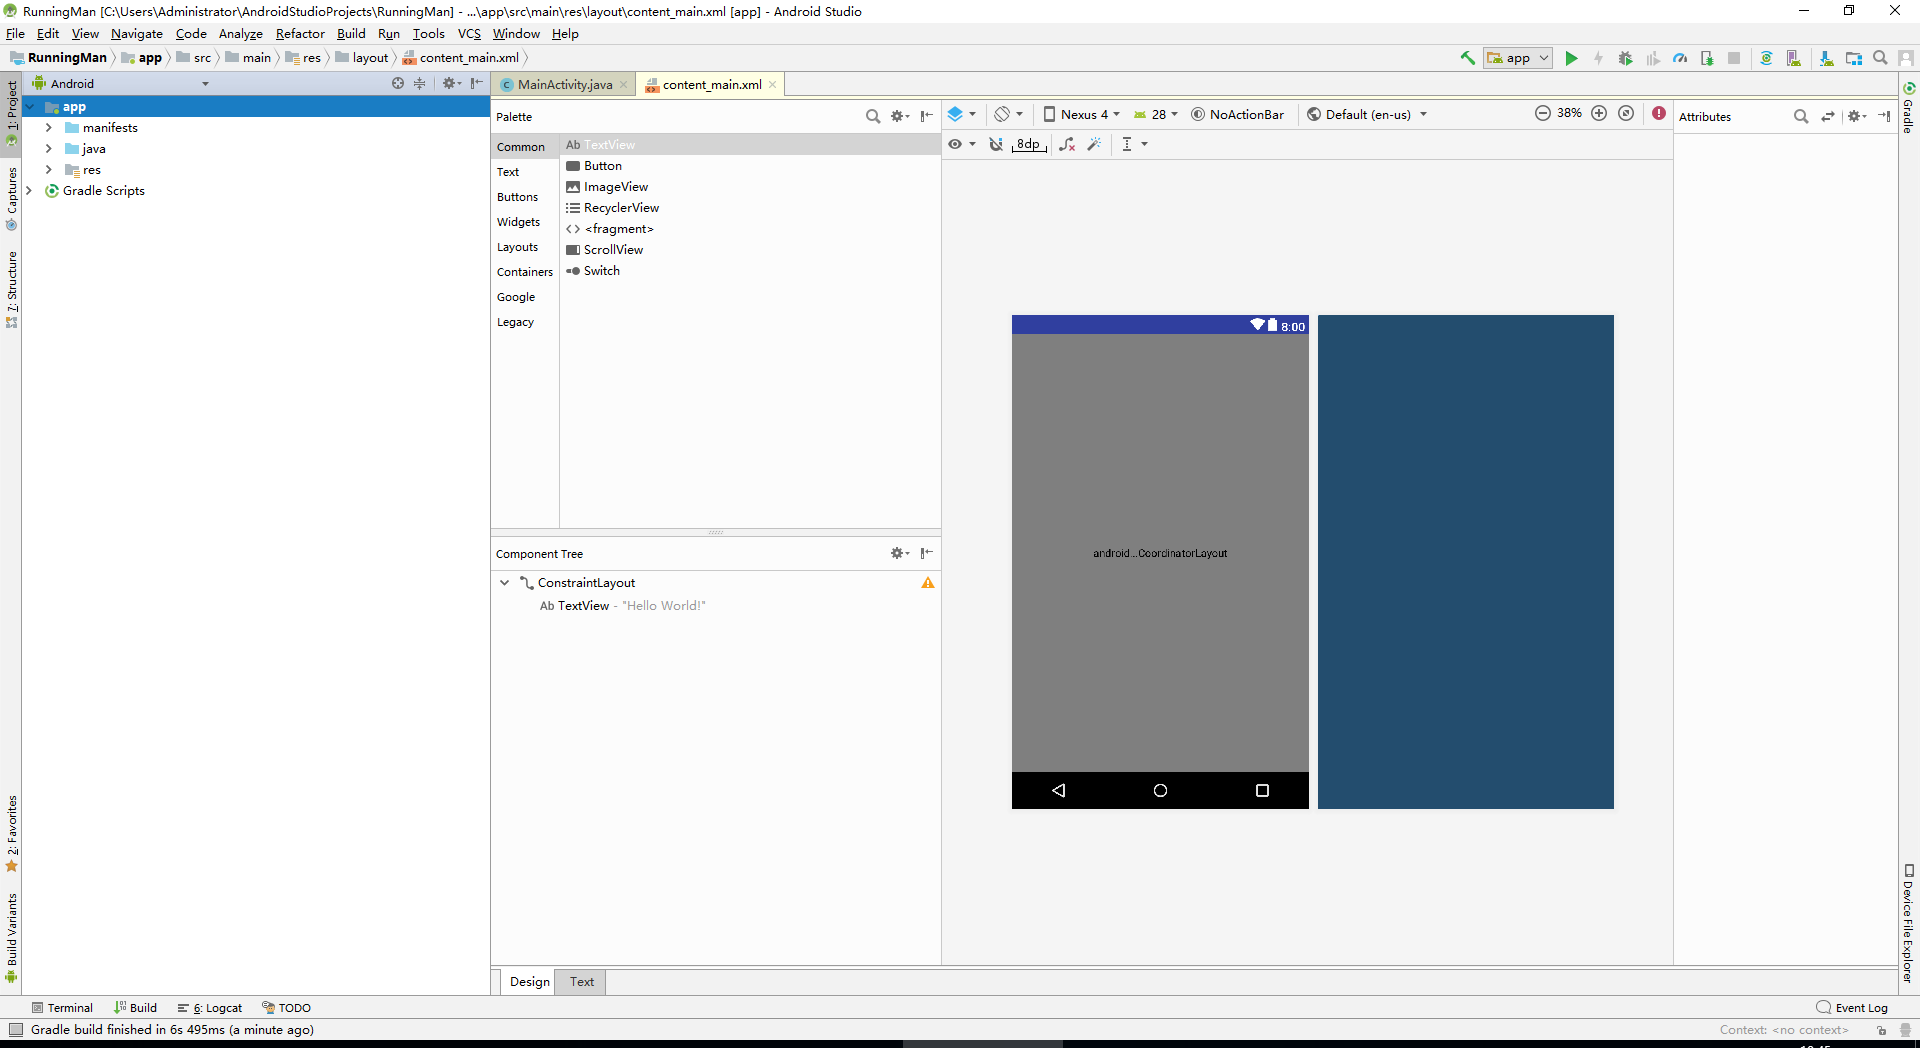Select the RecyclerView palette item
Viewport: 1920px width, 1048px height.
(x=750, y=208)
